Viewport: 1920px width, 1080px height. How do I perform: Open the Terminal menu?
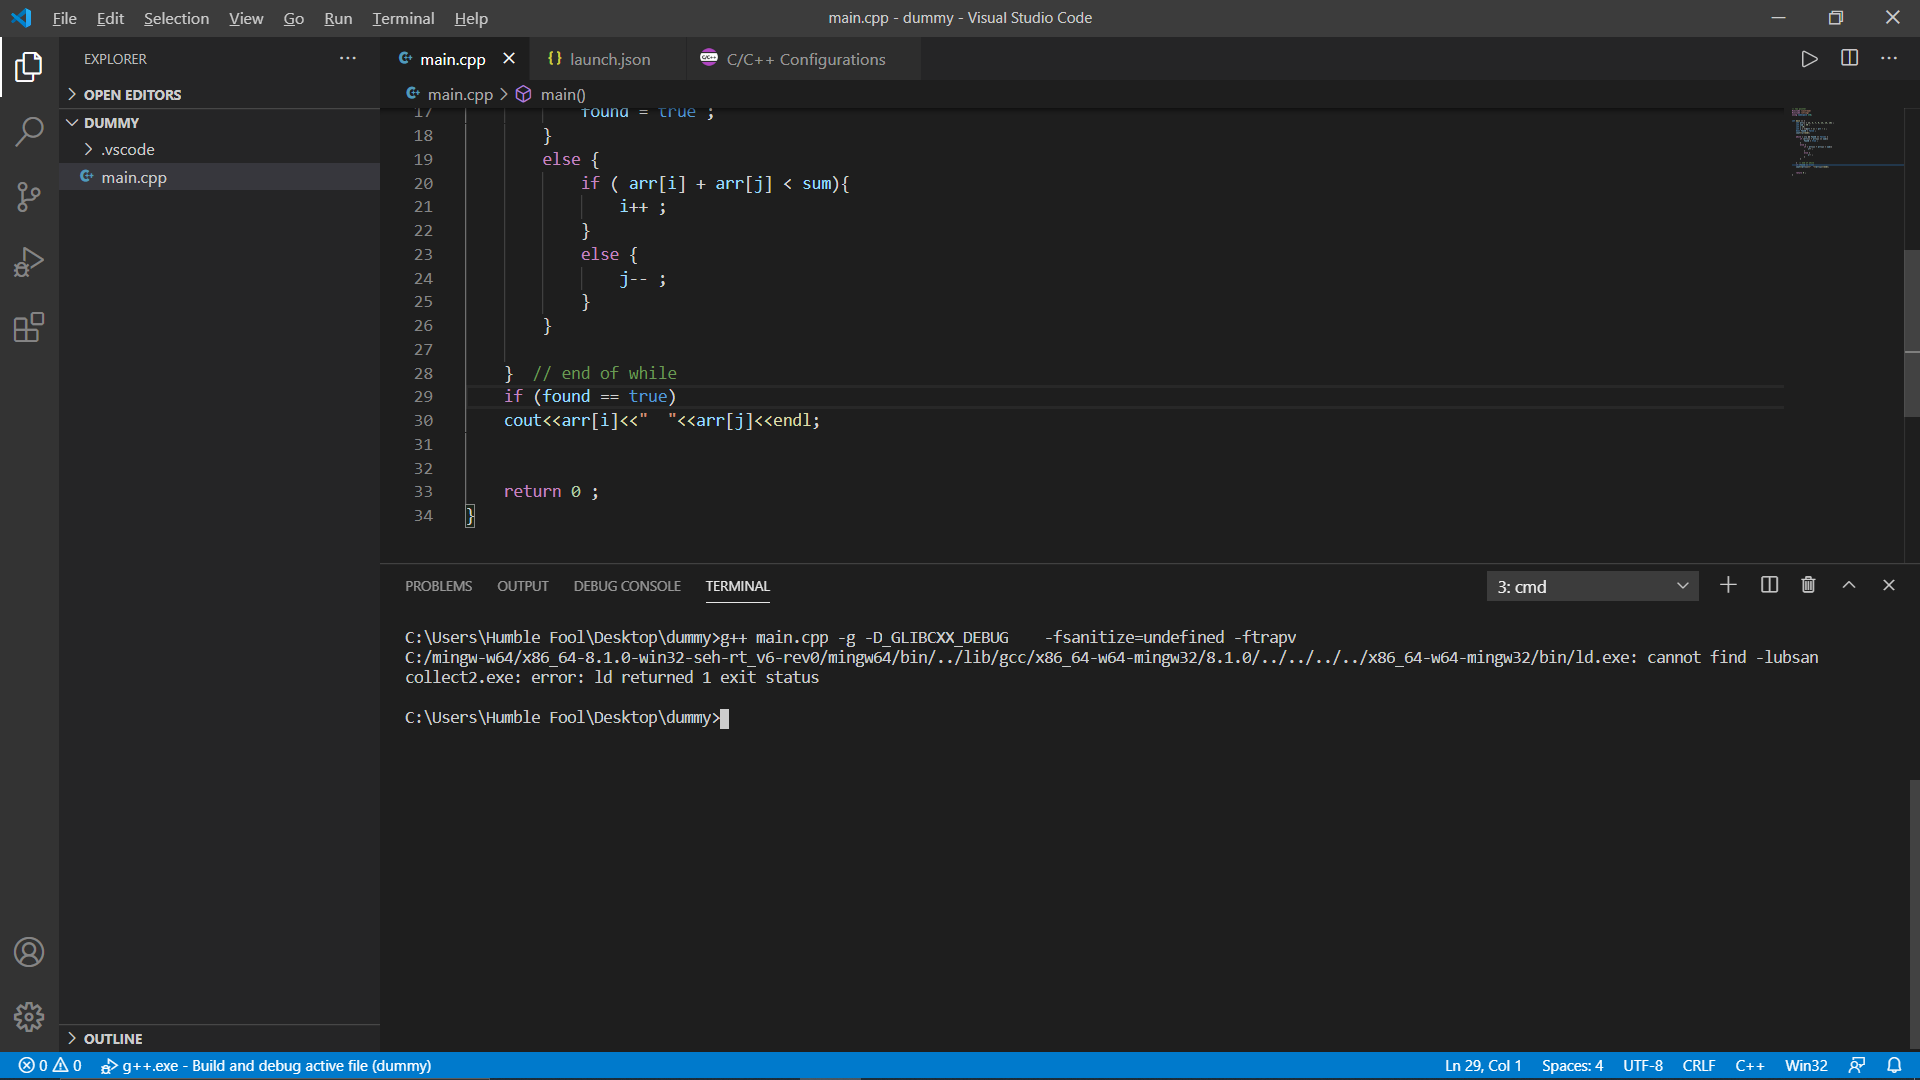point(402,18)
